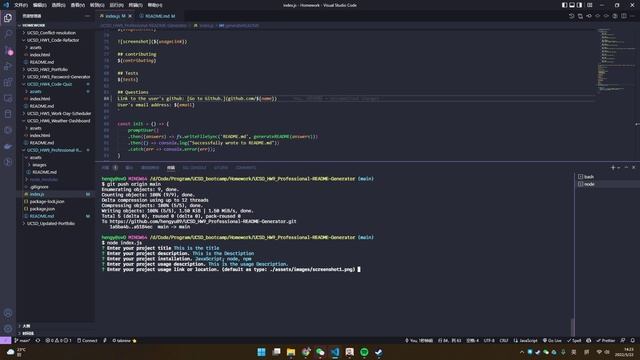
Task: Open terminal profile dropdown beside plus
Action: click(619, 167)
